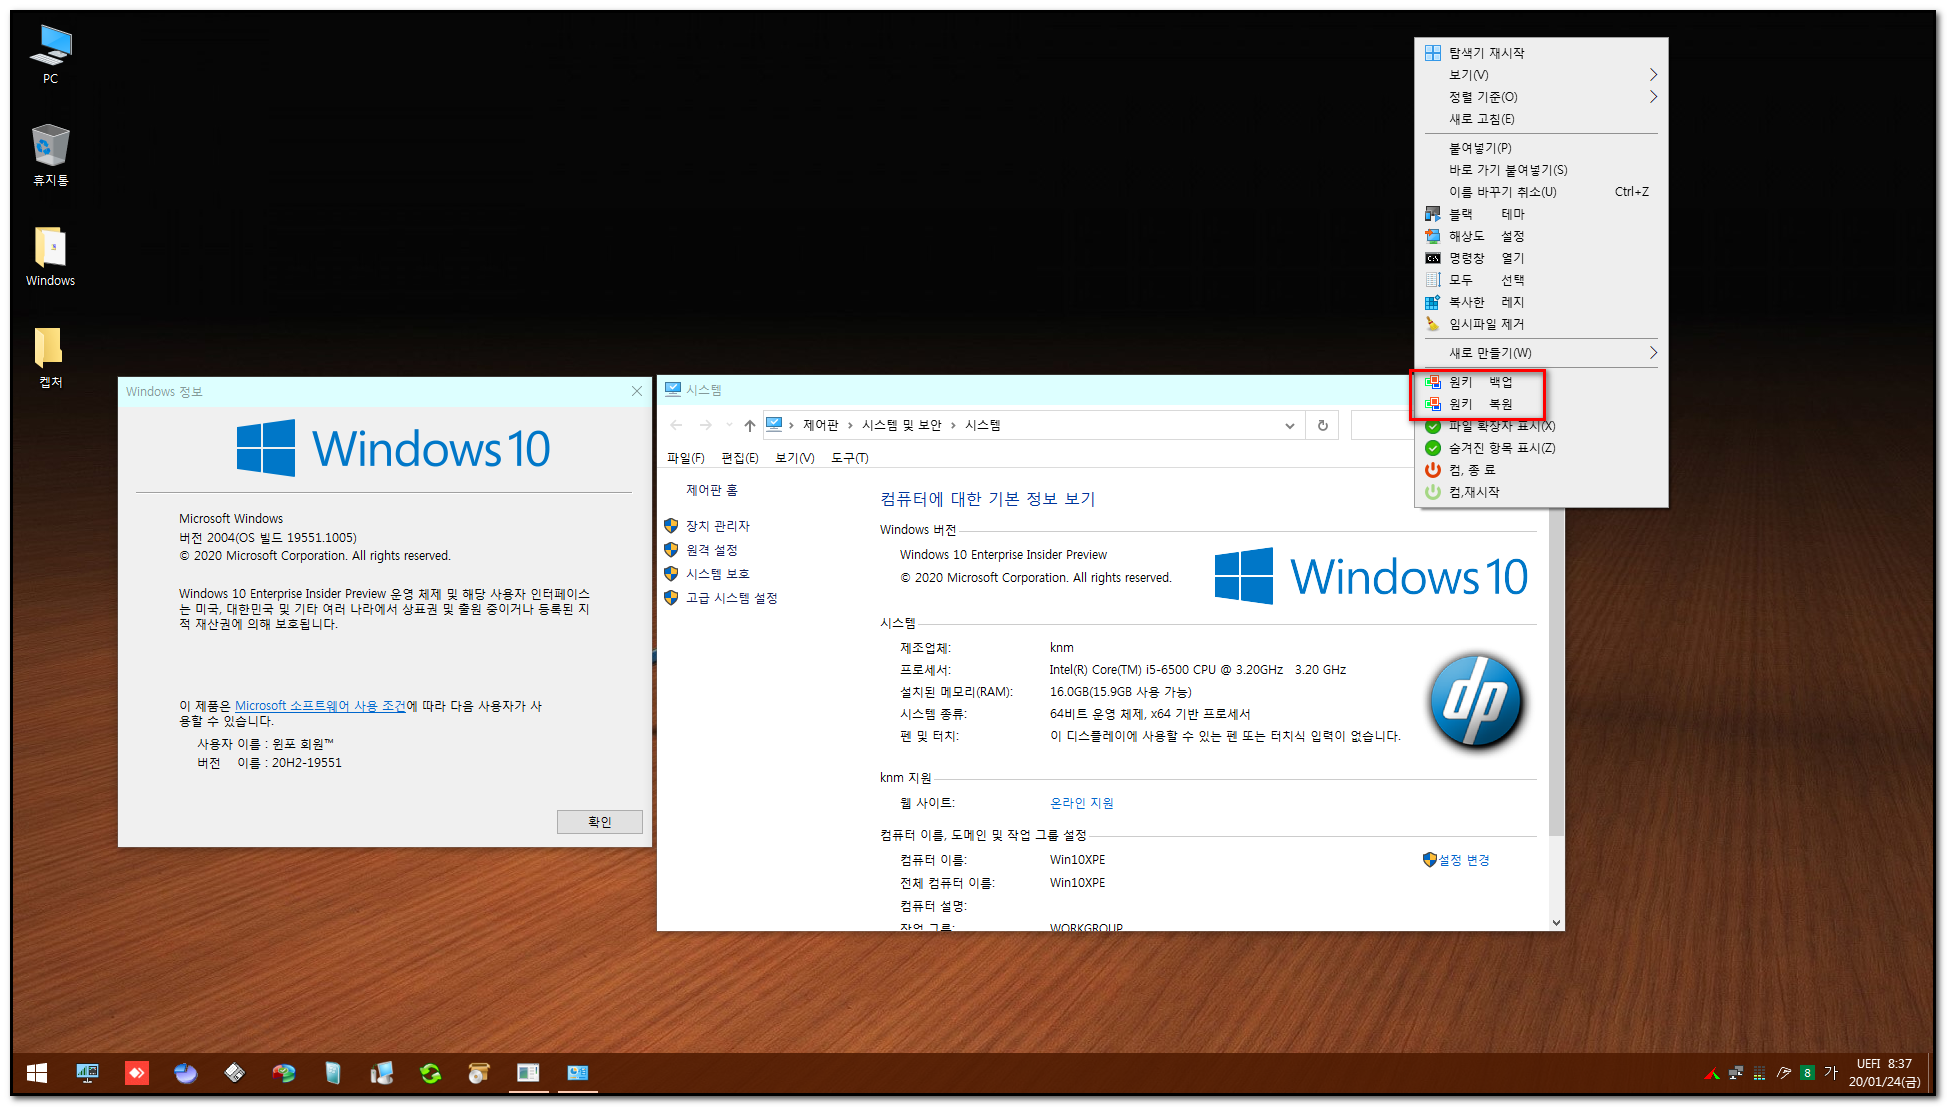The image size is (1947, 1107).
Task: Toggle 숨겨진 항목 표시(Z) option
Action: [1541, 448]
